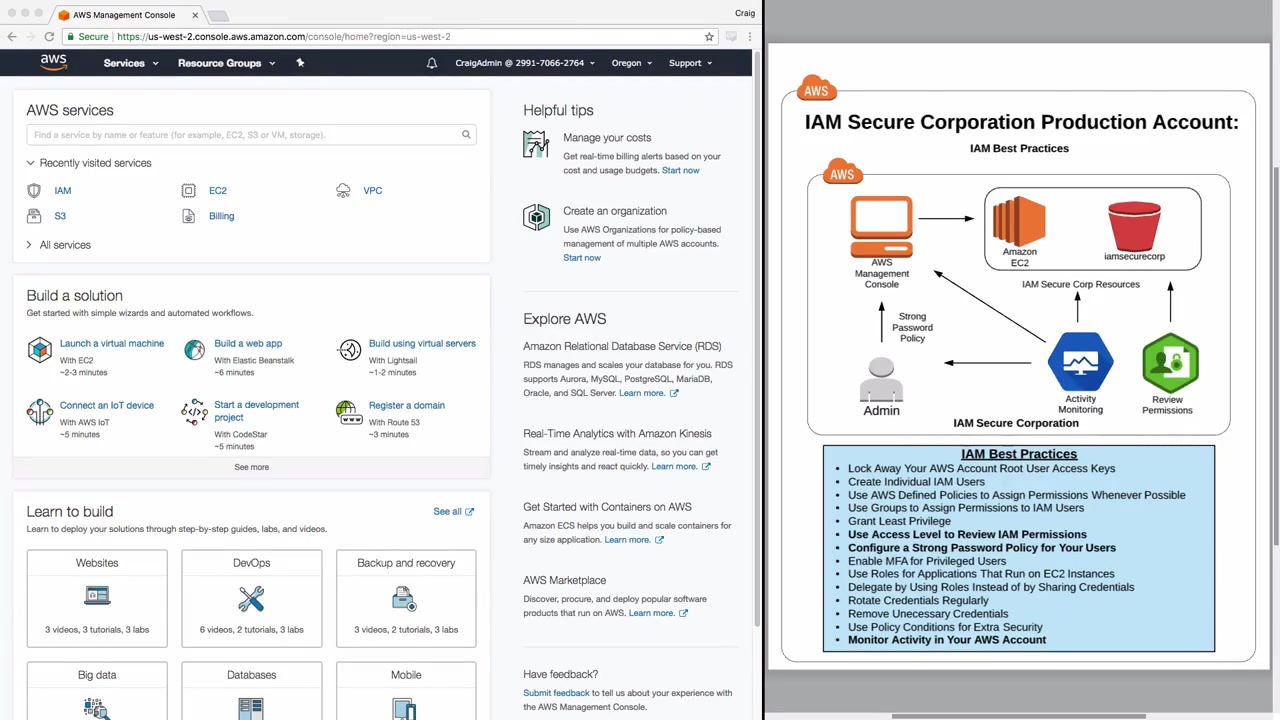Reload the page with the browser refresh icon
1280x720 pixels.
(x=49, y=37)
